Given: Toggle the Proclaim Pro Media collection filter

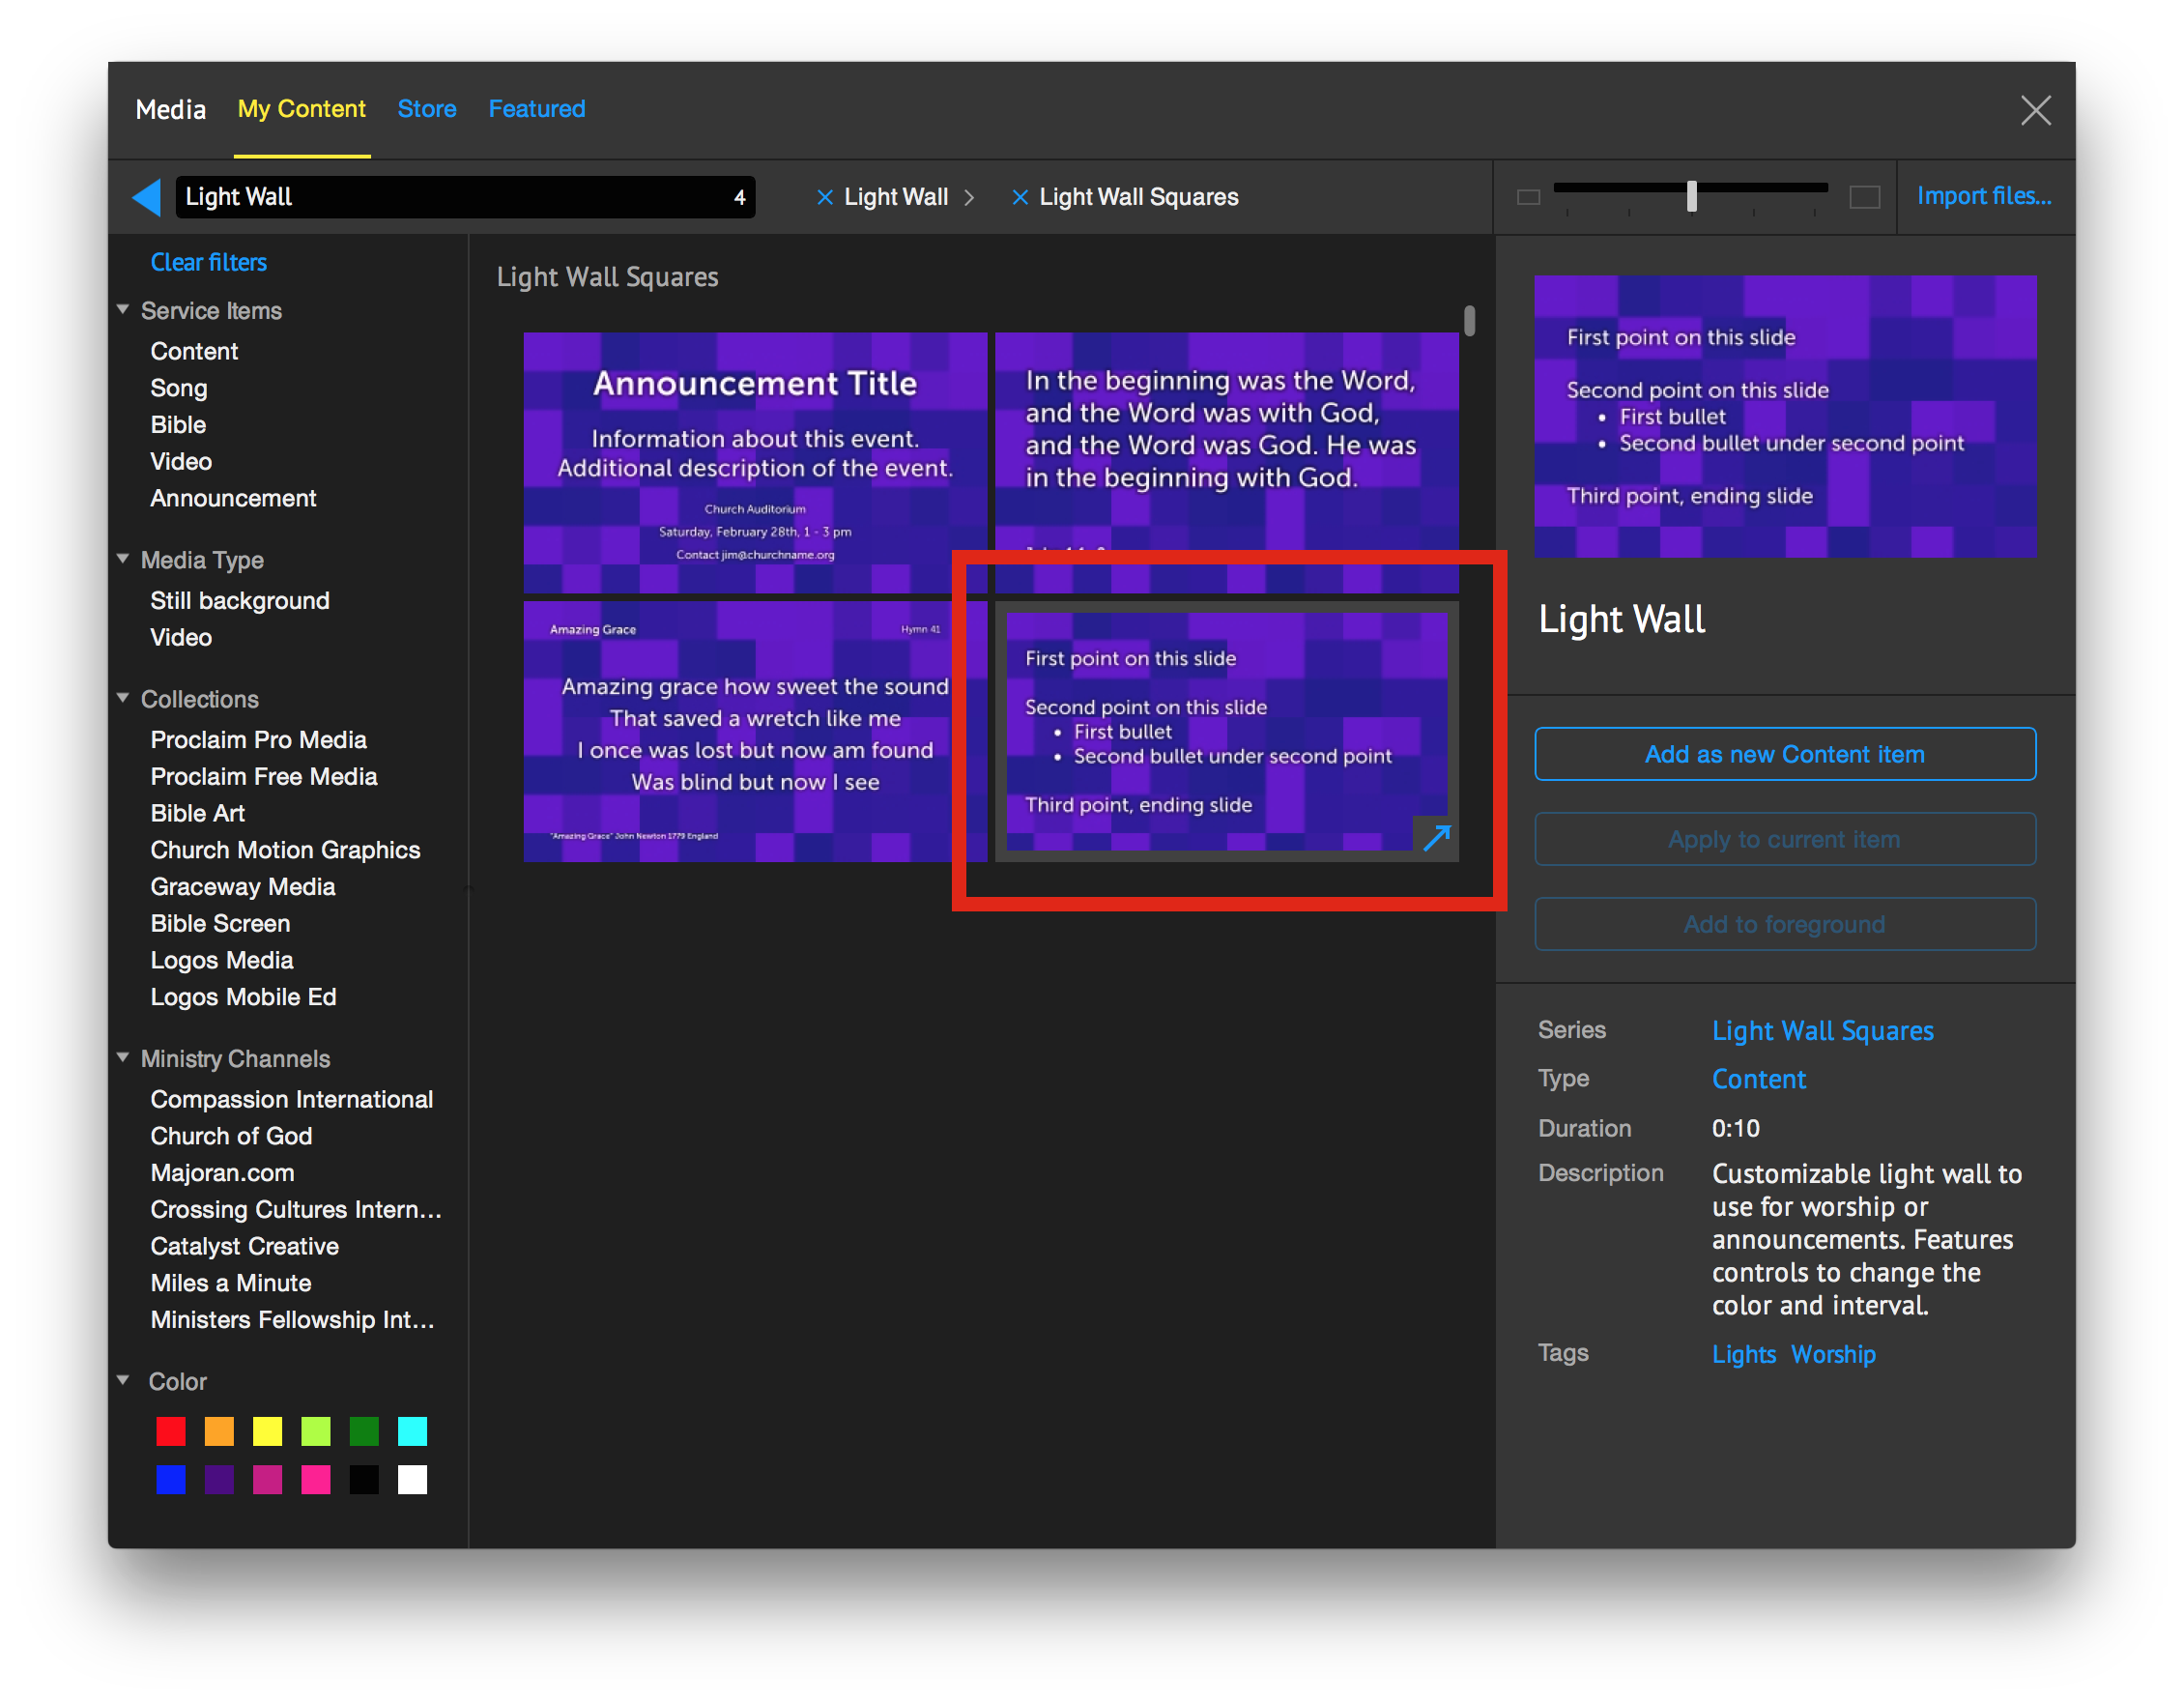Looking at the screenshot, I should point(258,739).
